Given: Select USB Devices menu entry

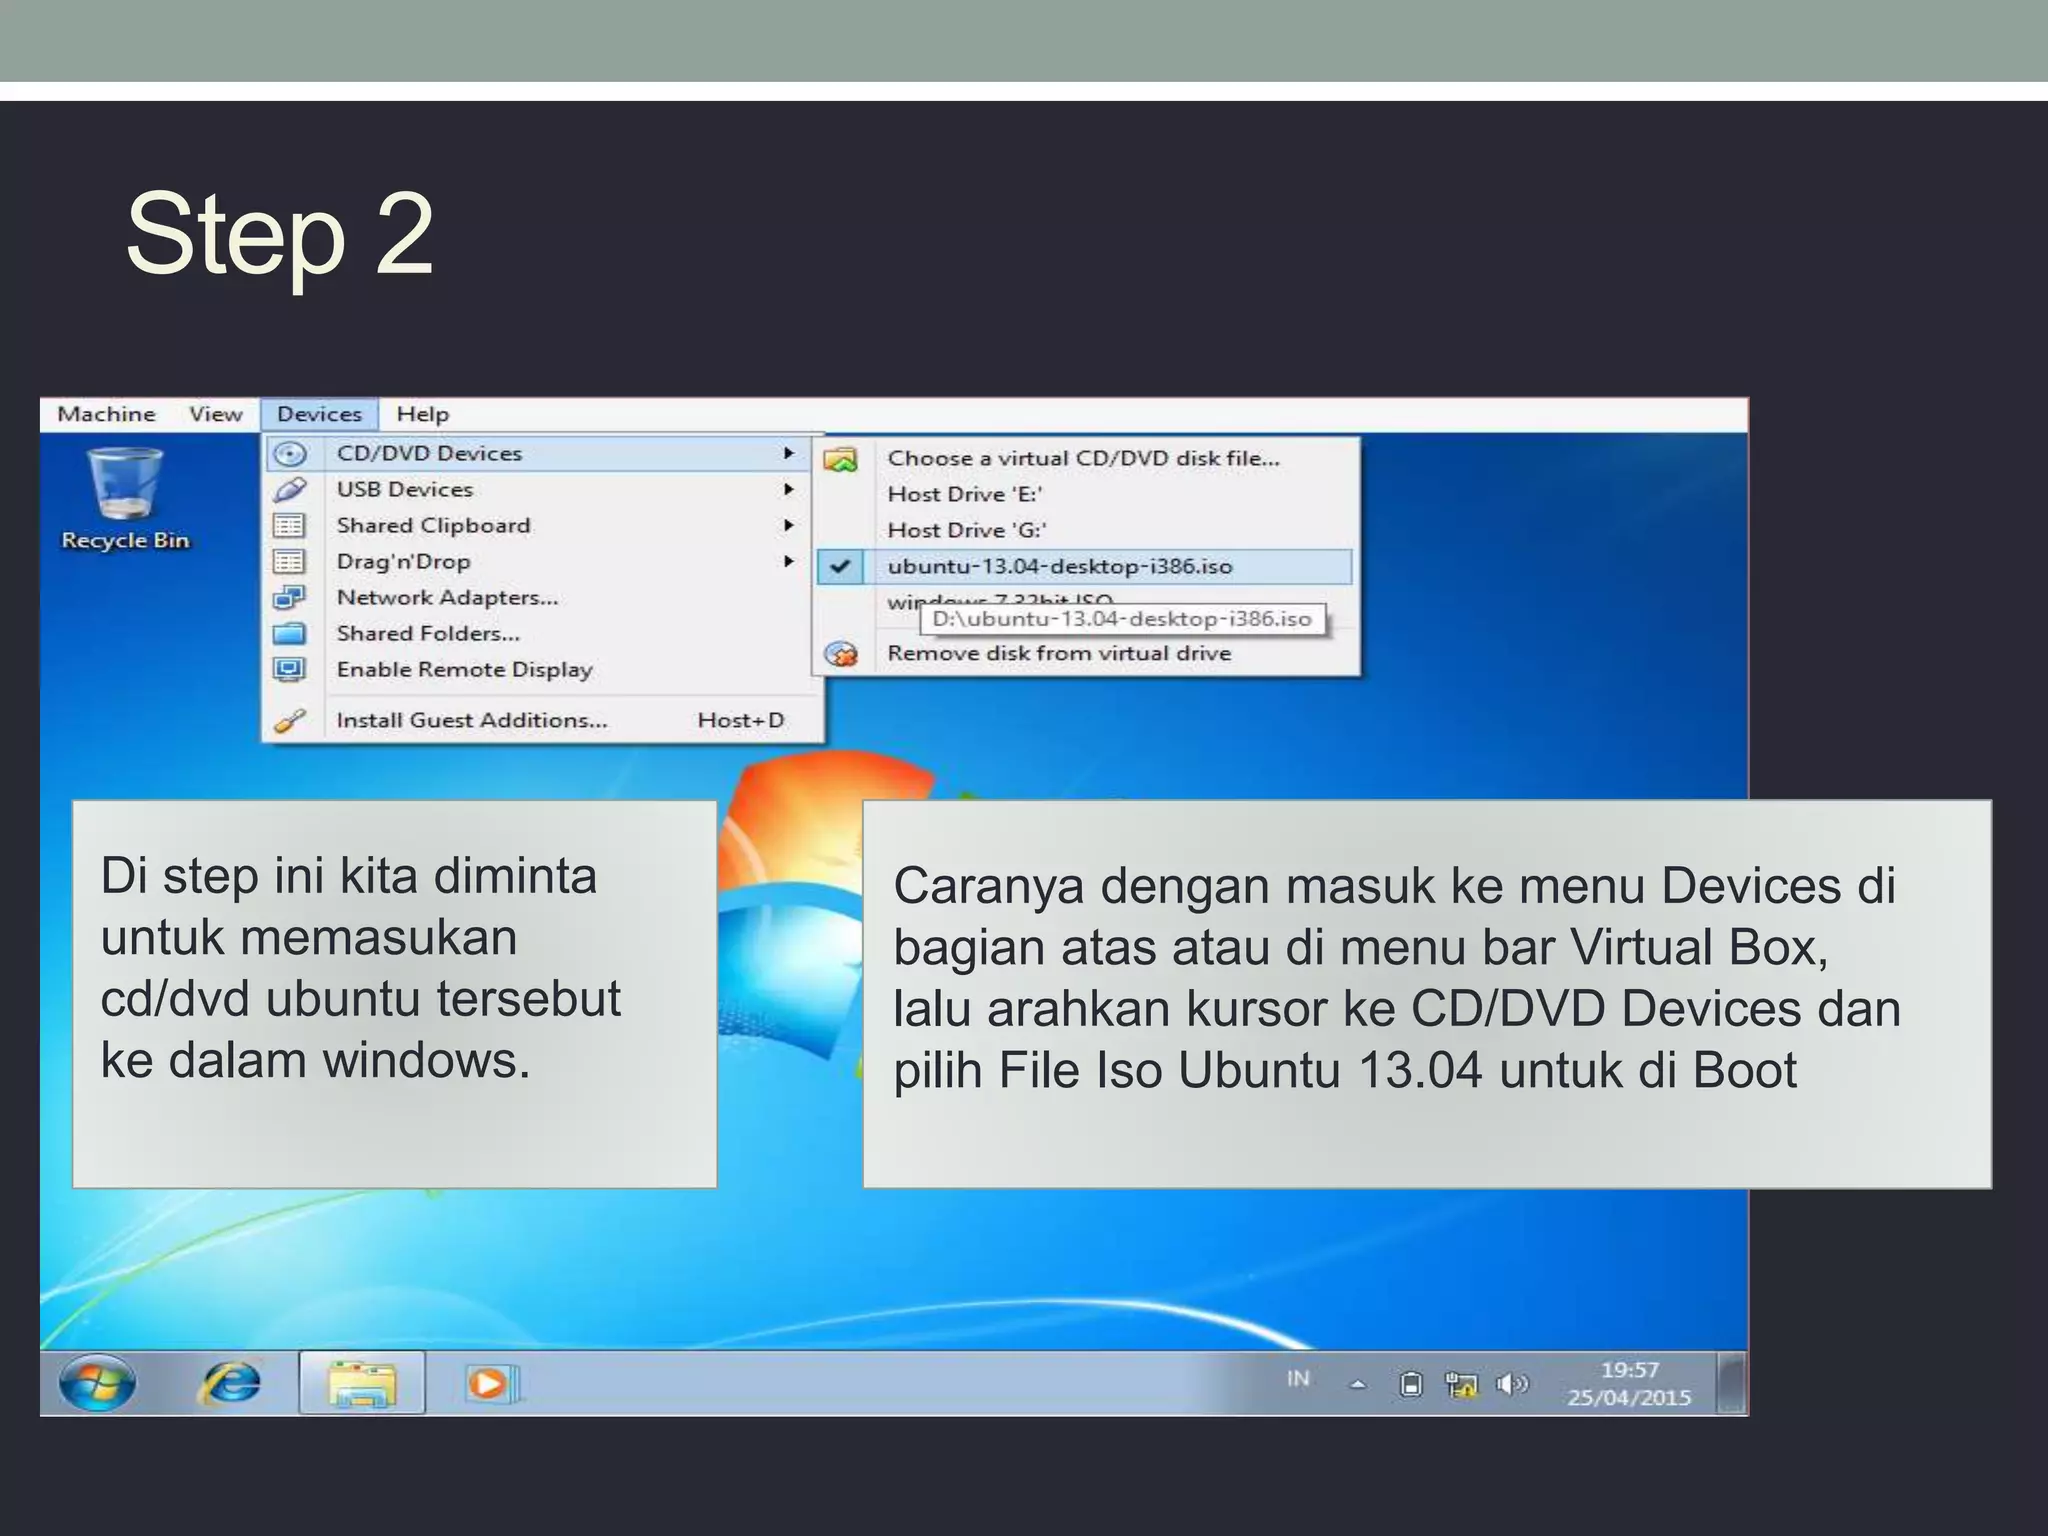Looking at the screenshot, I should pyautogui.click(x=538, y=489).
